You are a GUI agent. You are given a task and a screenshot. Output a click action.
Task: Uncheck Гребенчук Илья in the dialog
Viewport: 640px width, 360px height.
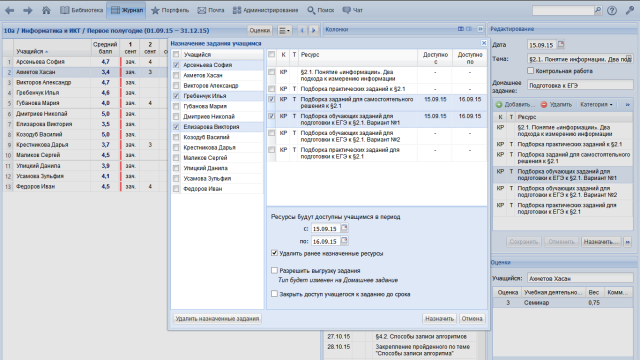pos(176,96)
